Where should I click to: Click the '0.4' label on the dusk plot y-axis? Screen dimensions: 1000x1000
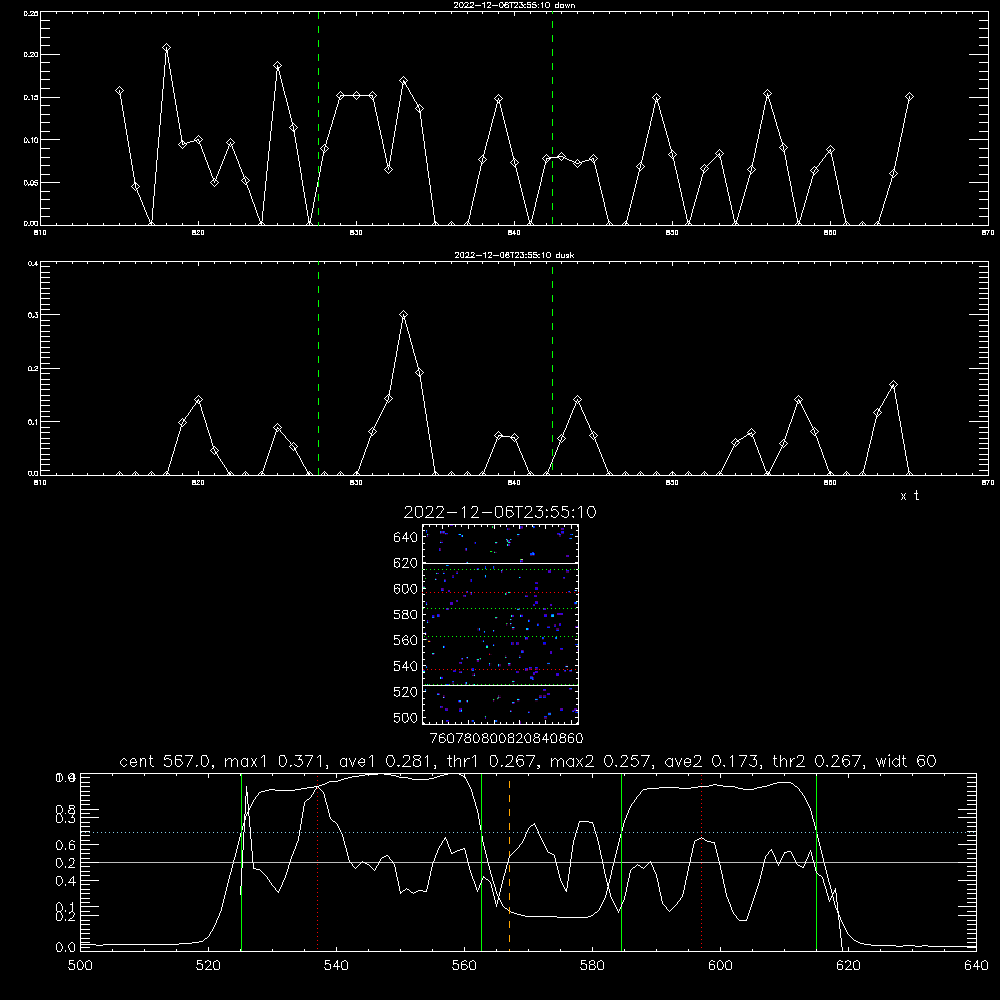click(x=33, y=263)
